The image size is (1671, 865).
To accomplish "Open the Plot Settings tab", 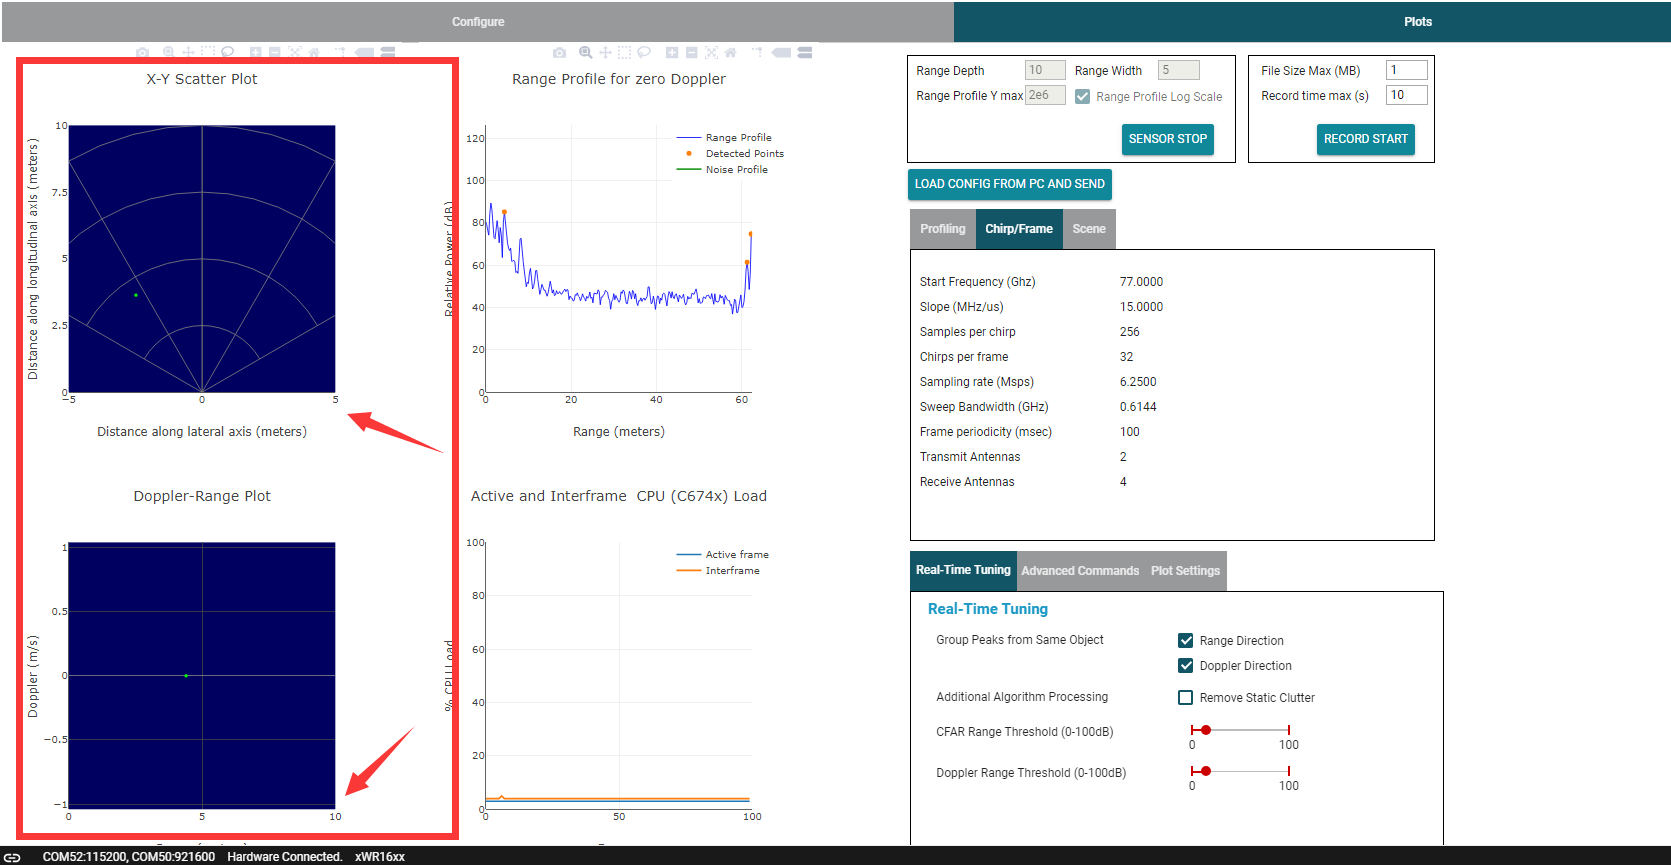I will [x=1185, y=571].
